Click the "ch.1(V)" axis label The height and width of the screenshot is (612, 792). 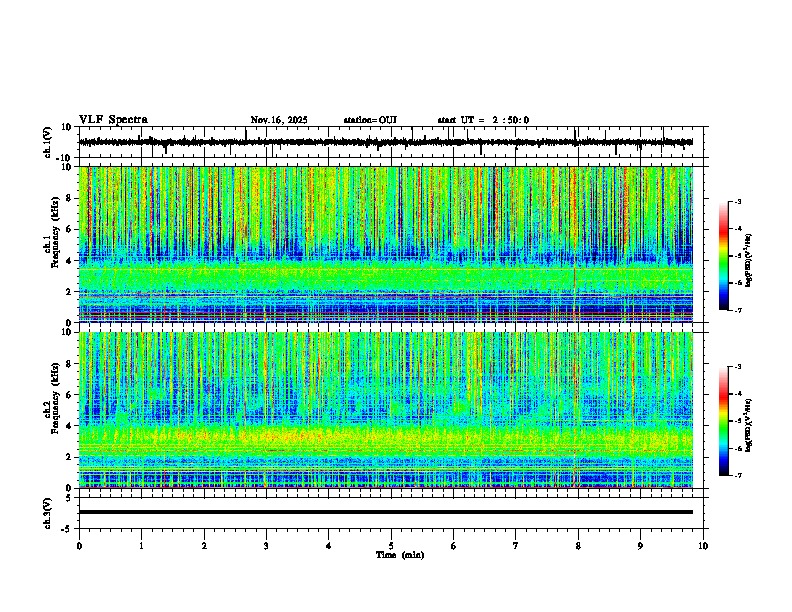48,142
